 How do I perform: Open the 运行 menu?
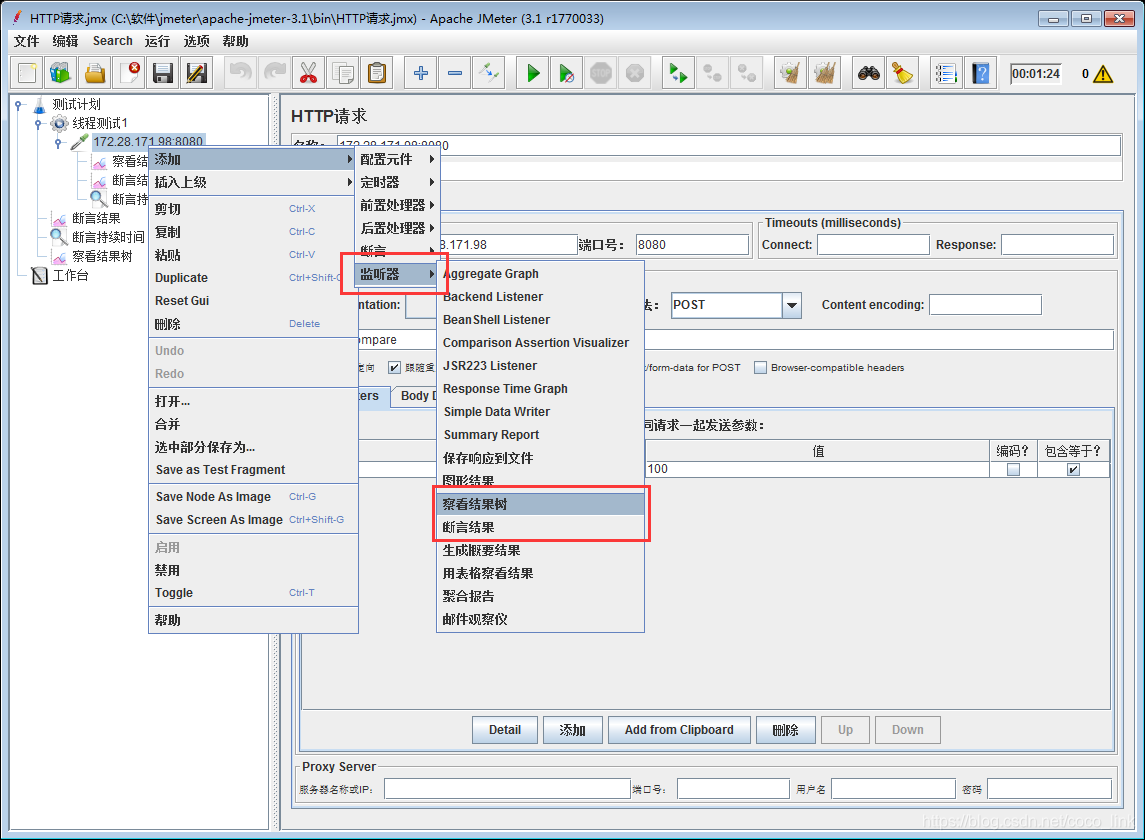click(x=157, y=41)
